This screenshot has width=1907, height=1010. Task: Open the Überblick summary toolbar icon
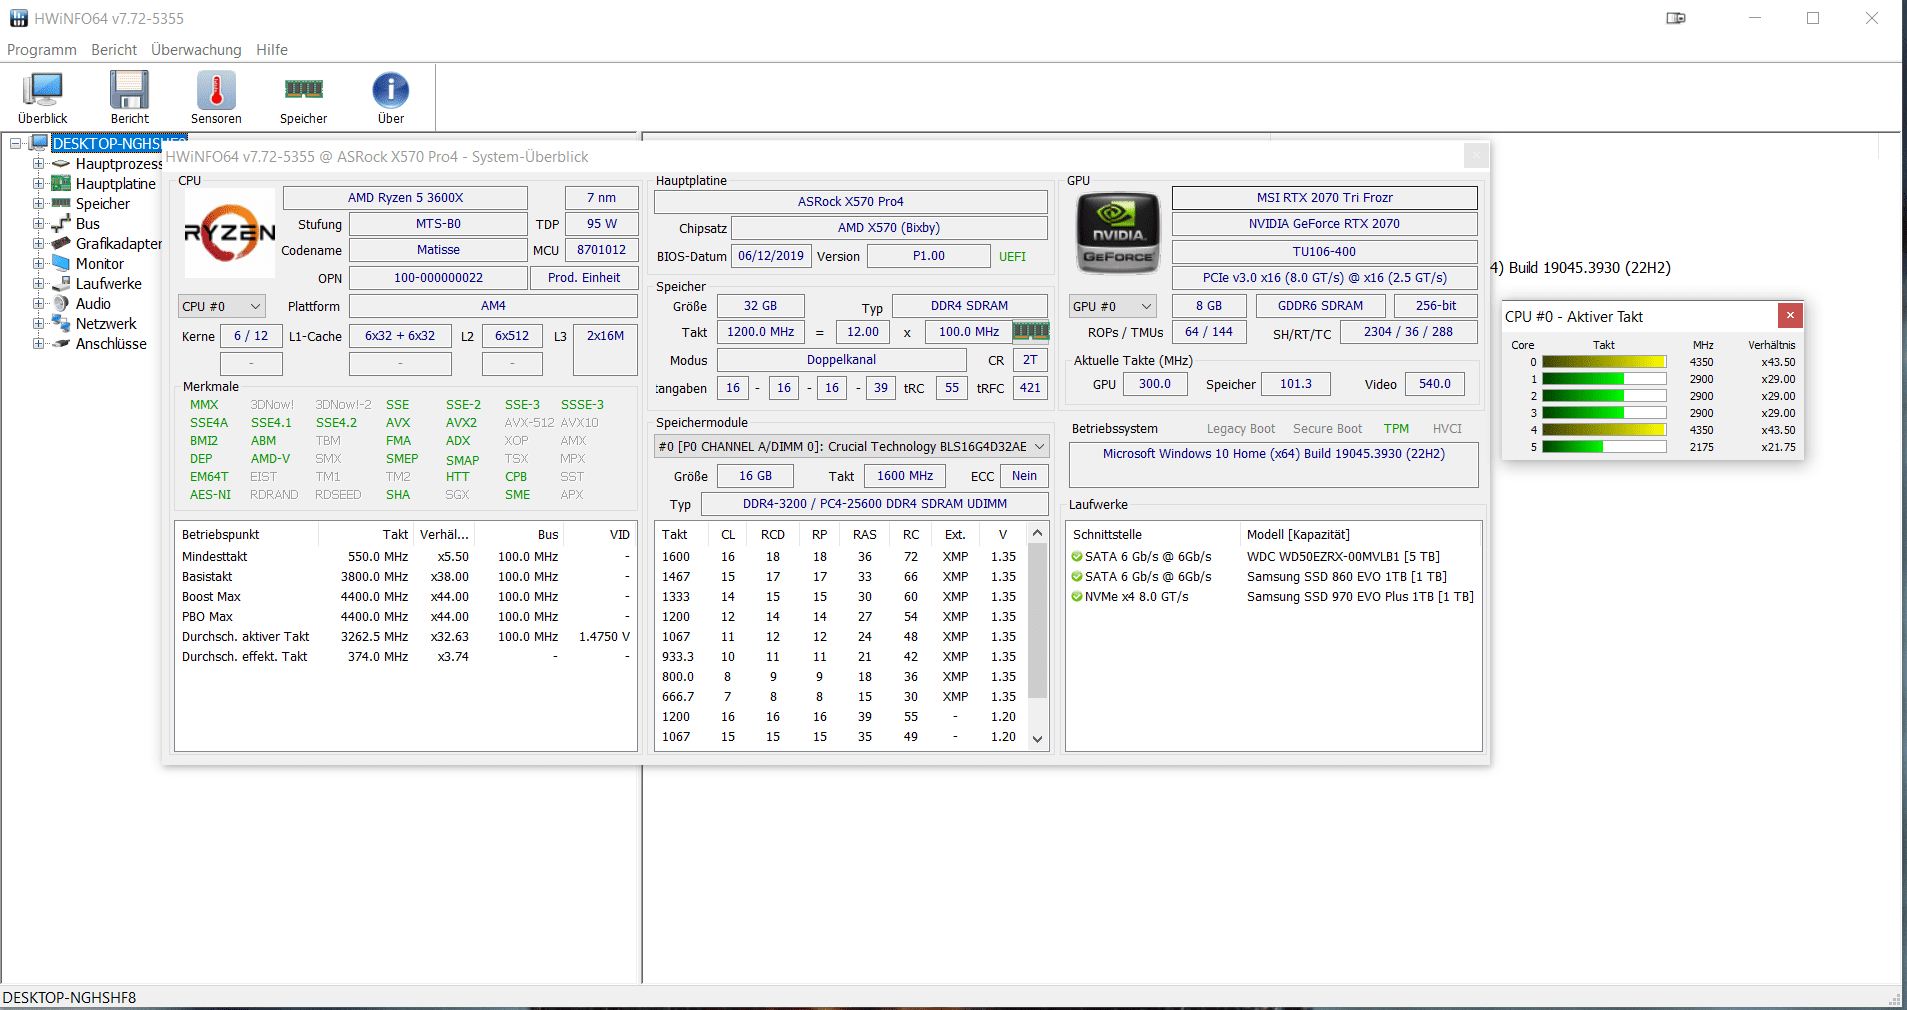42,96
